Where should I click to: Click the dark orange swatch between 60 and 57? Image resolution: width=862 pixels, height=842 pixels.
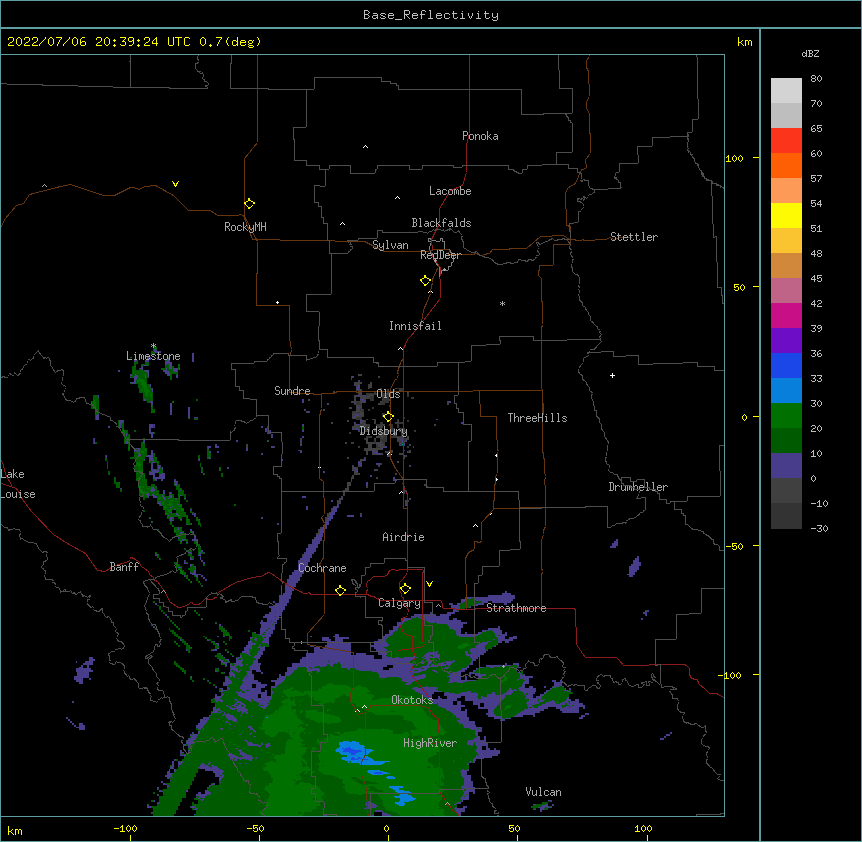786,165
